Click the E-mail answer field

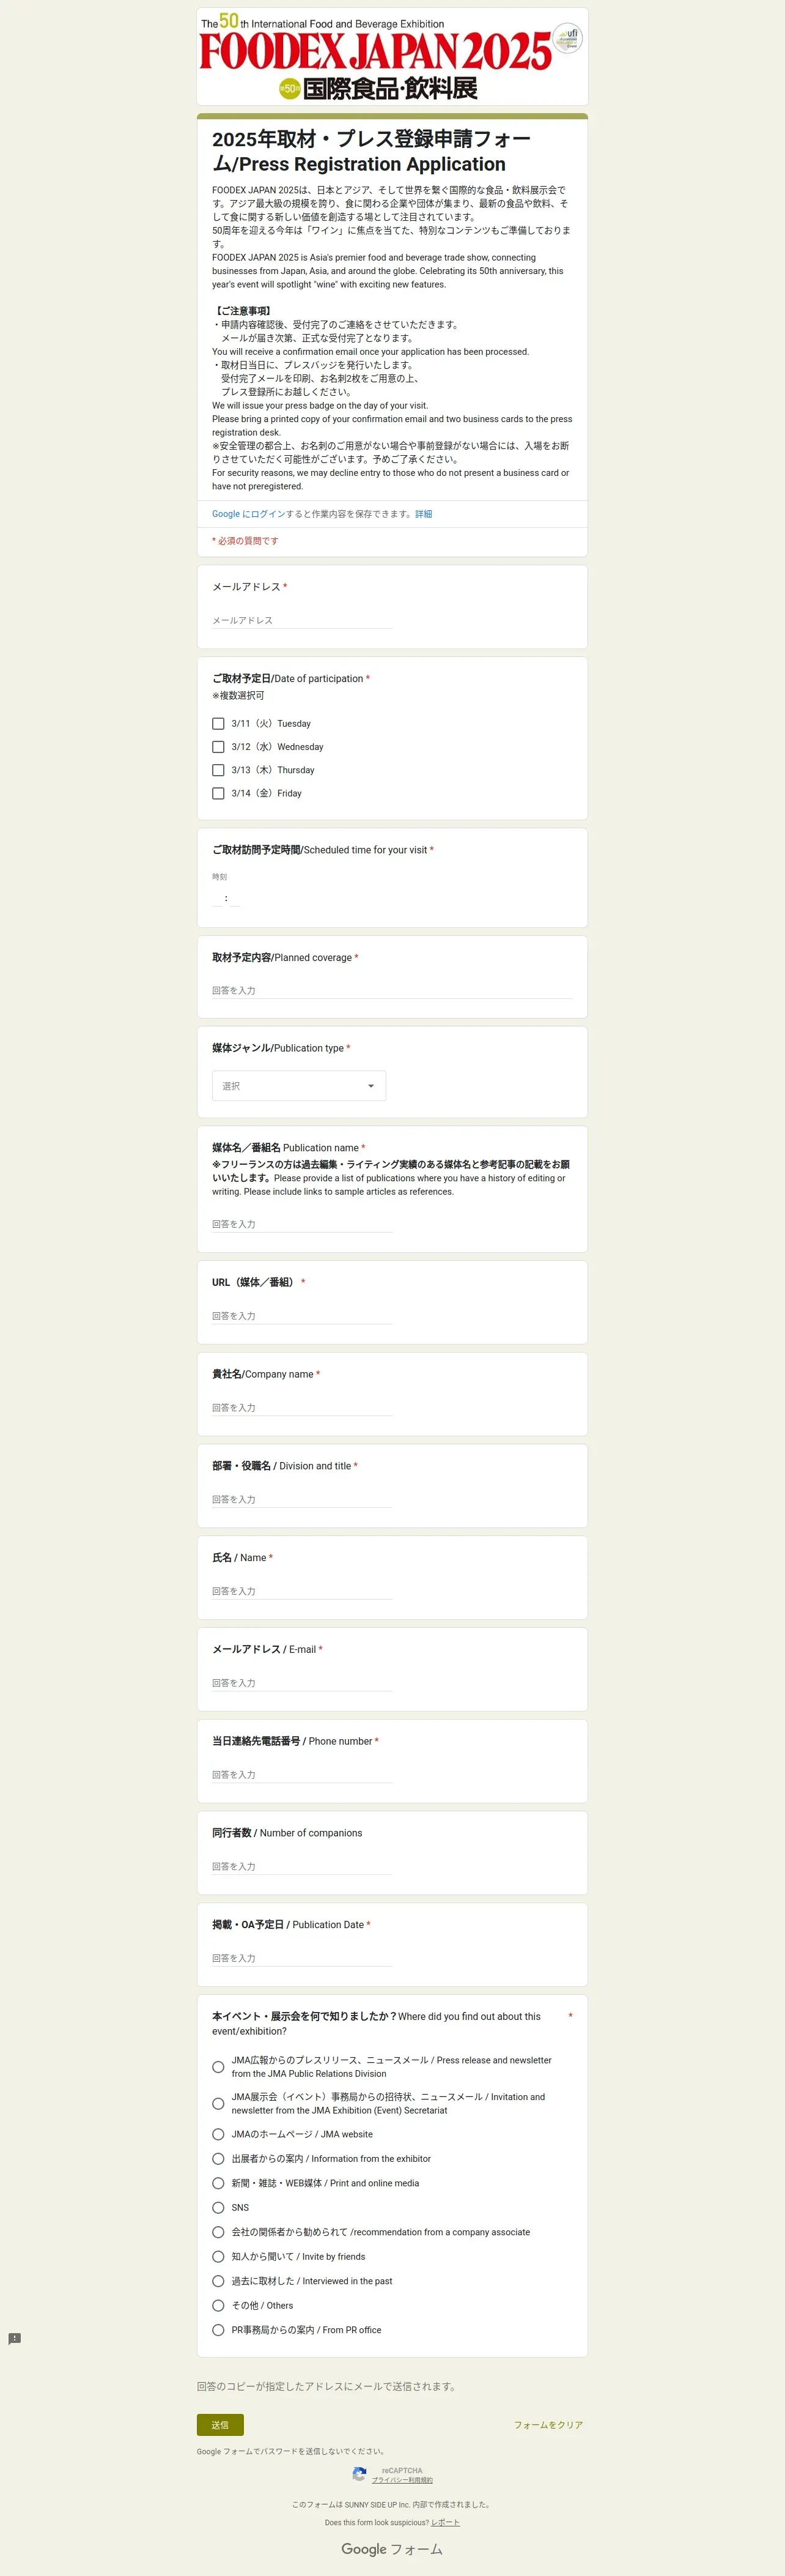click(302, 1683)
